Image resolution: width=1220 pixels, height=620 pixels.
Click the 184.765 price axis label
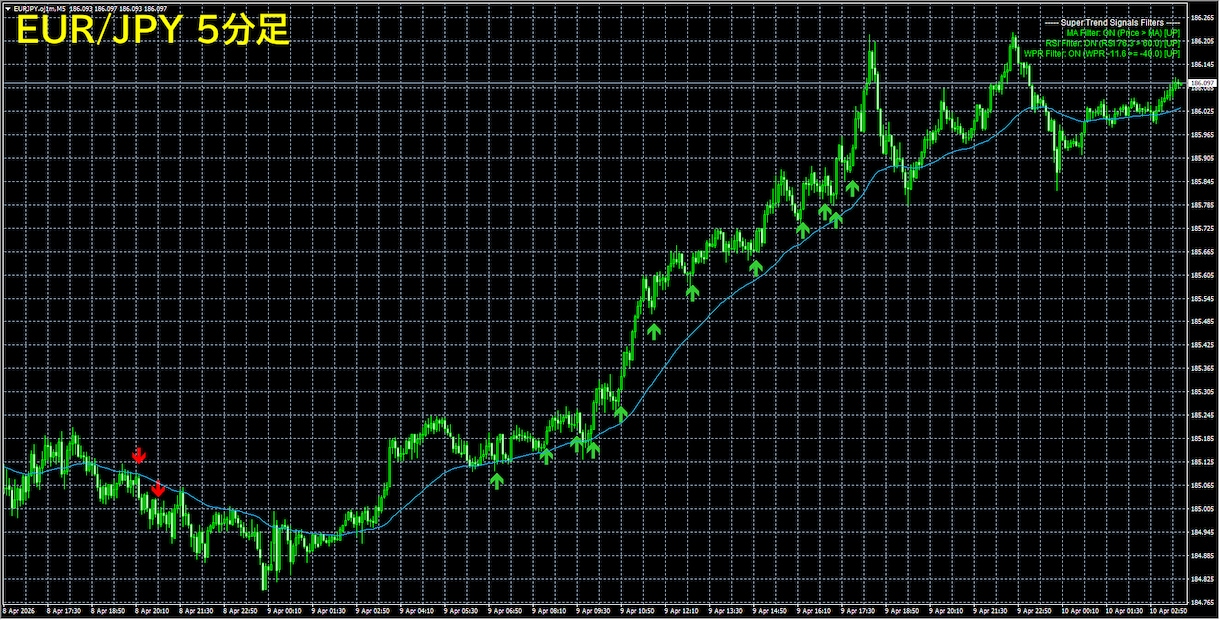(1202, 603)
